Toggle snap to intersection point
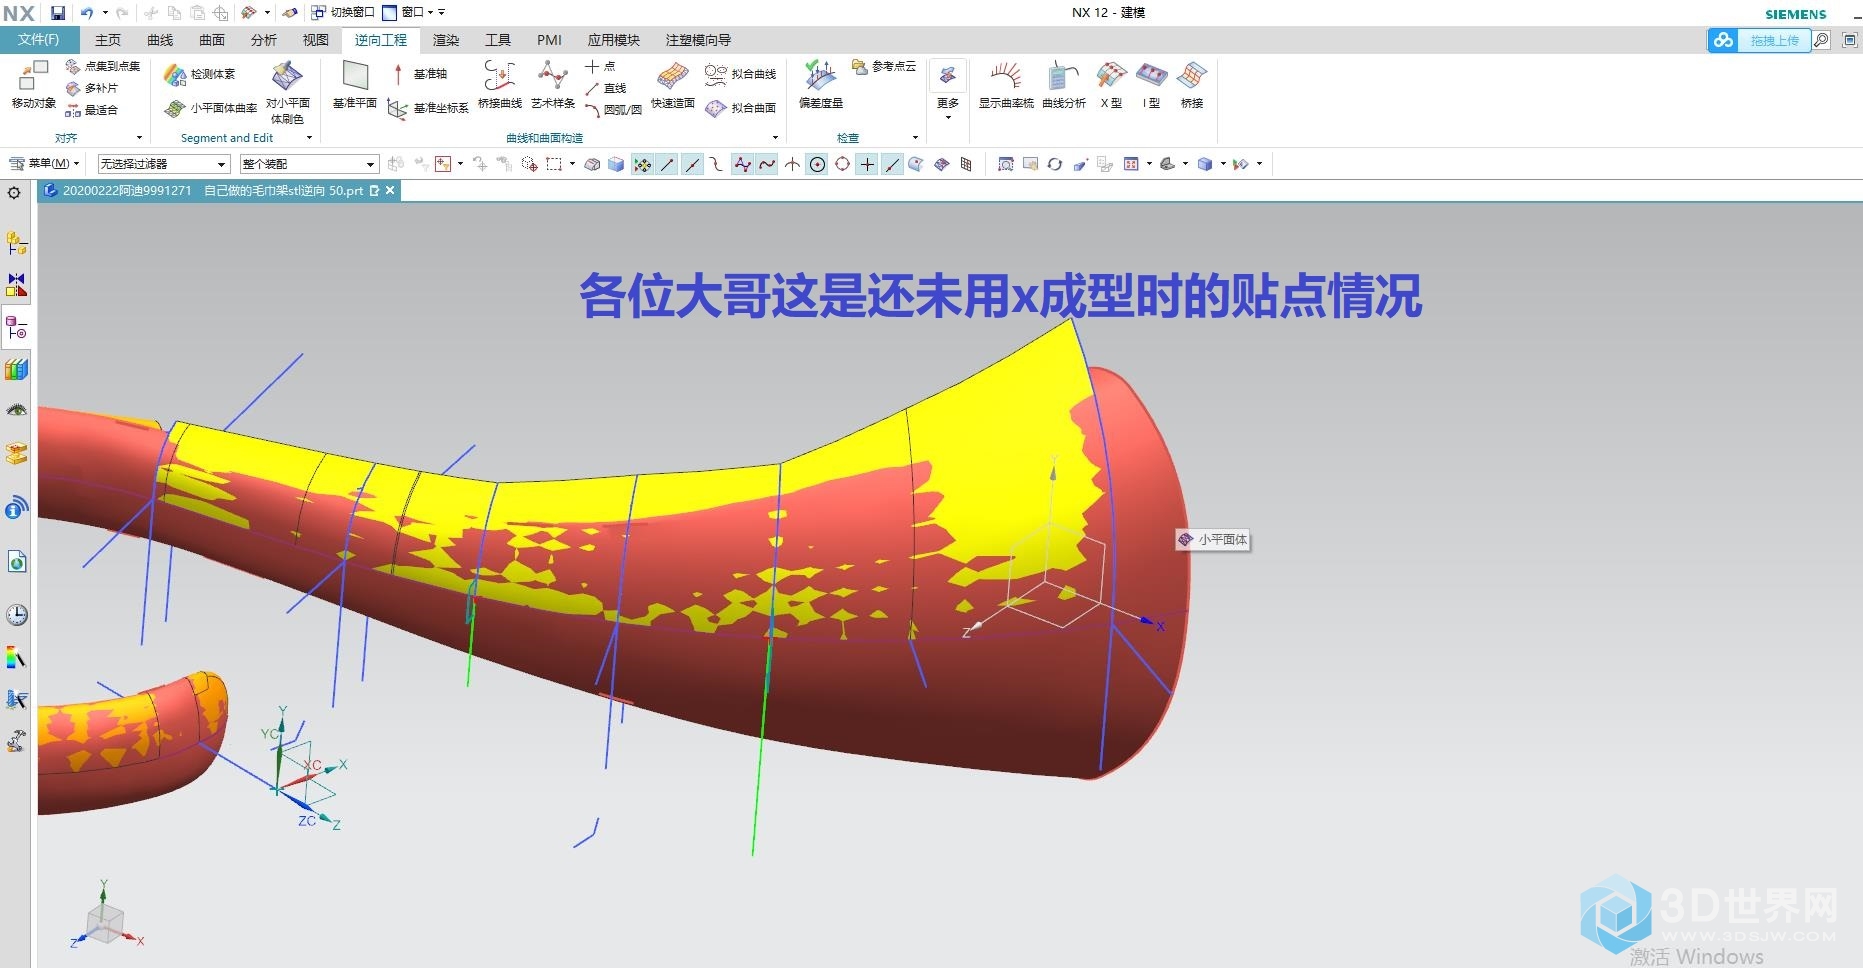1863x968 pixels. (792, 164)
